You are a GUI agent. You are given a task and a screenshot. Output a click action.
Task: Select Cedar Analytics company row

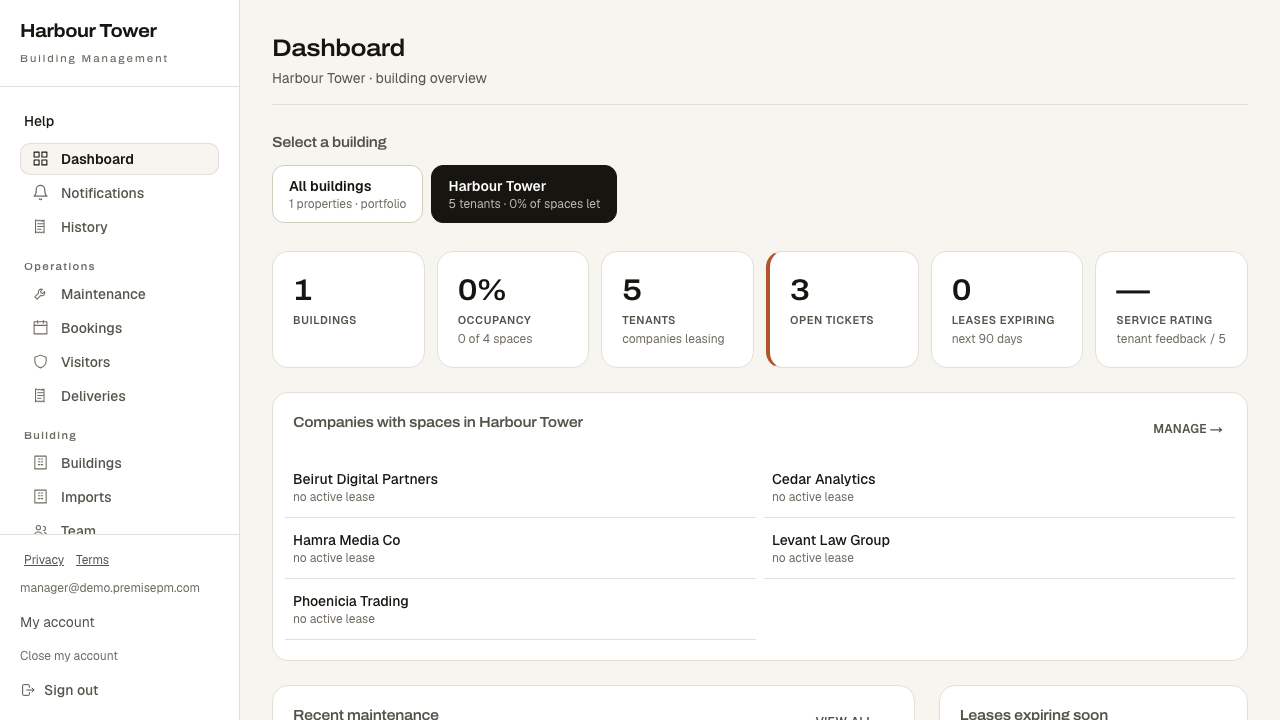[999, 487]
